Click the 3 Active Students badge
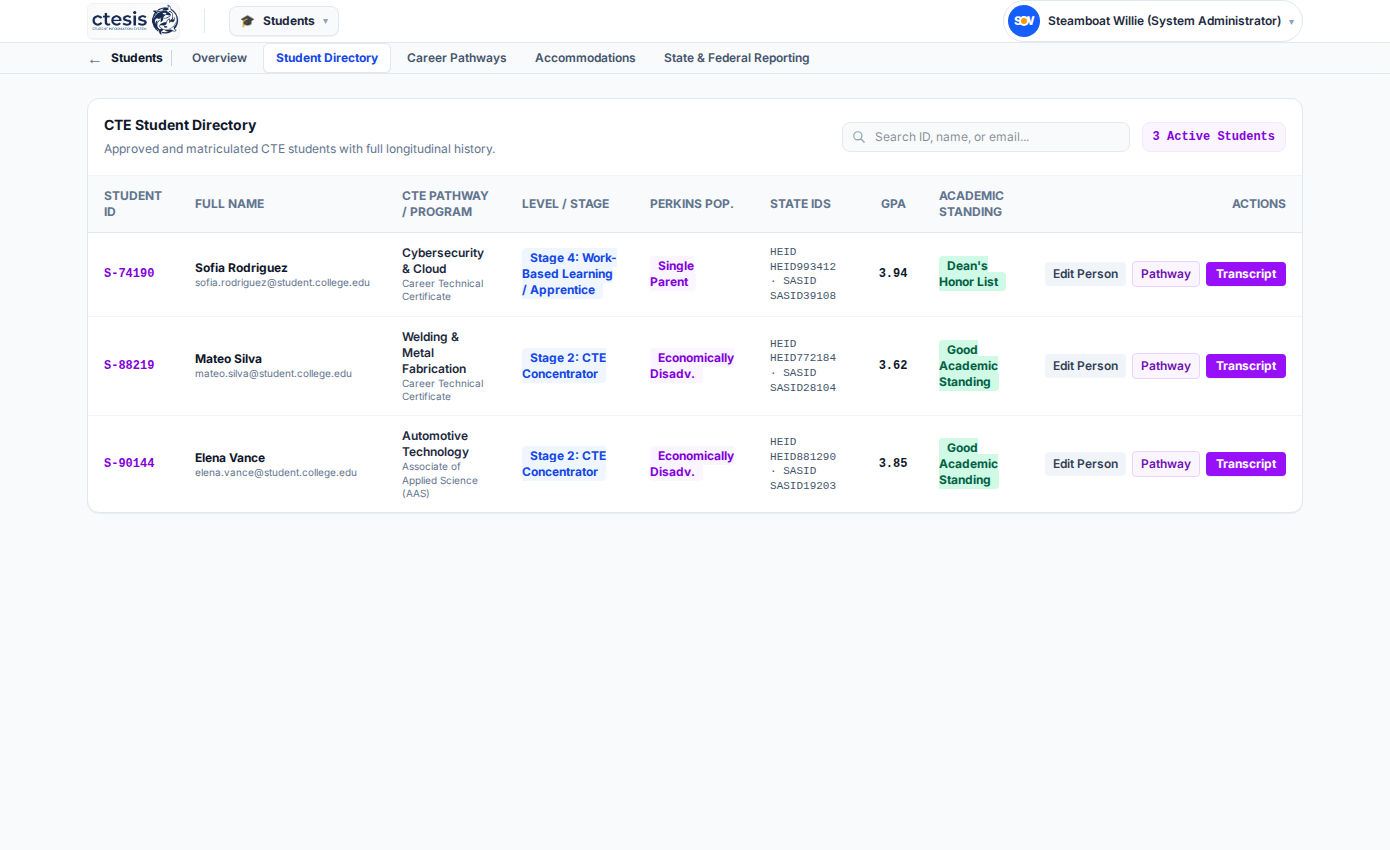The image size is (1390, 850). pyautogui.click(x=1214, y=137)
